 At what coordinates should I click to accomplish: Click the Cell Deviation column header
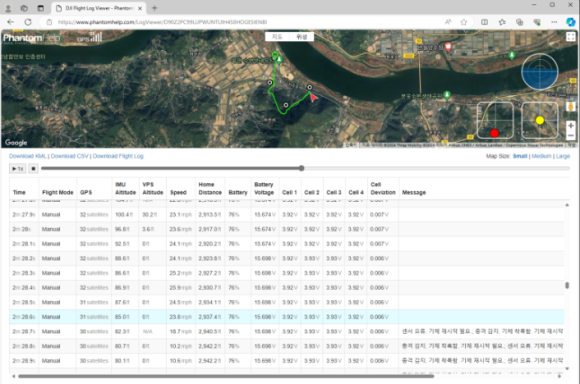coord(383,188)
